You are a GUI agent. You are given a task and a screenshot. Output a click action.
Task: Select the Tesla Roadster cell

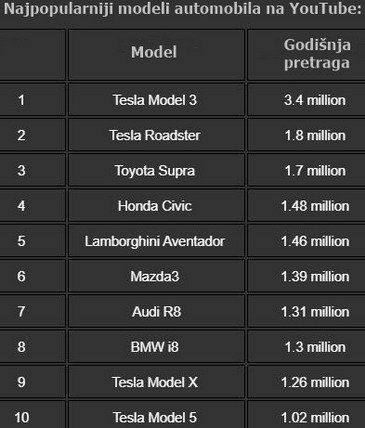[156, 135]
